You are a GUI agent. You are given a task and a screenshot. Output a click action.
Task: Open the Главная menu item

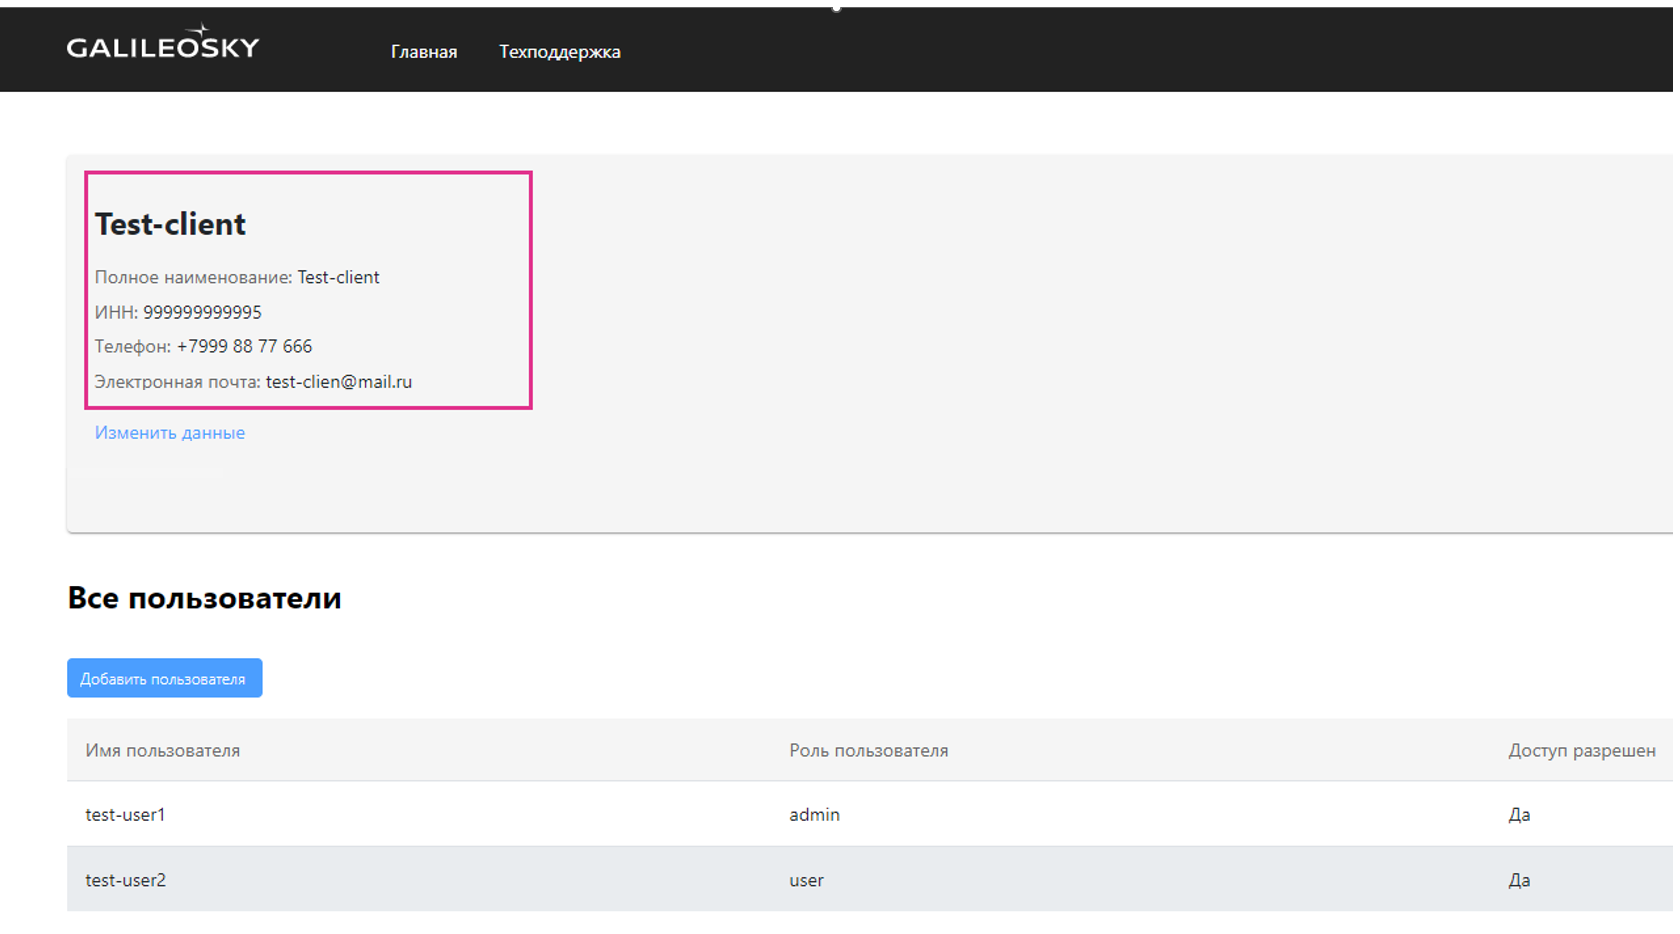point(424,52)
